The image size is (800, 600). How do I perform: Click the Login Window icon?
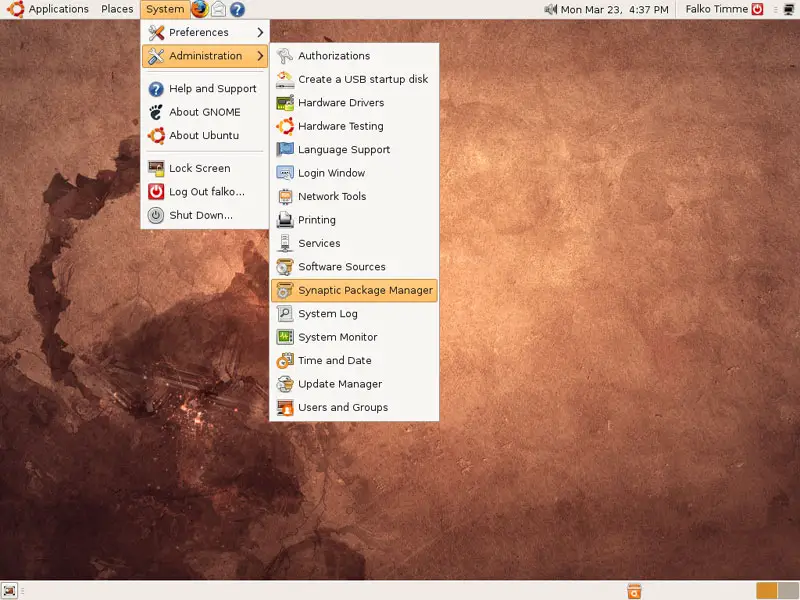[x=285, y=173]
